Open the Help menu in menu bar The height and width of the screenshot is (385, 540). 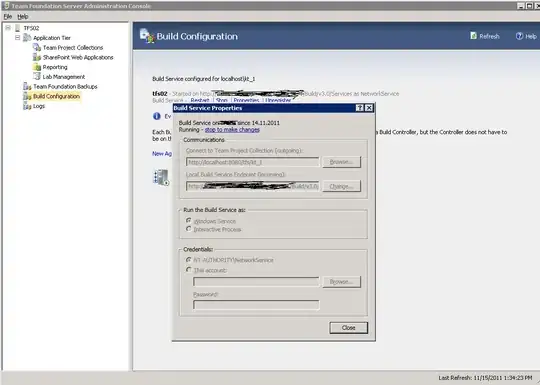click(x=23, y=16)
